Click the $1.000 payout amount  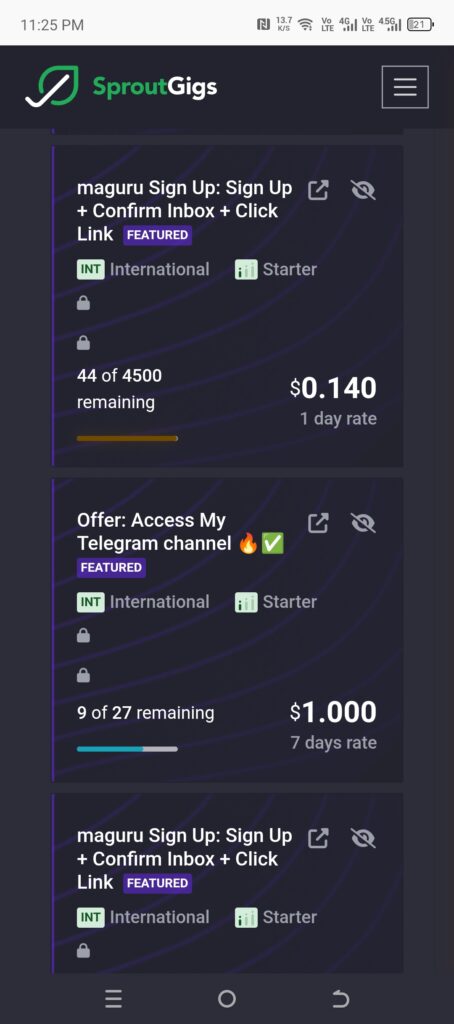[333, 712]
